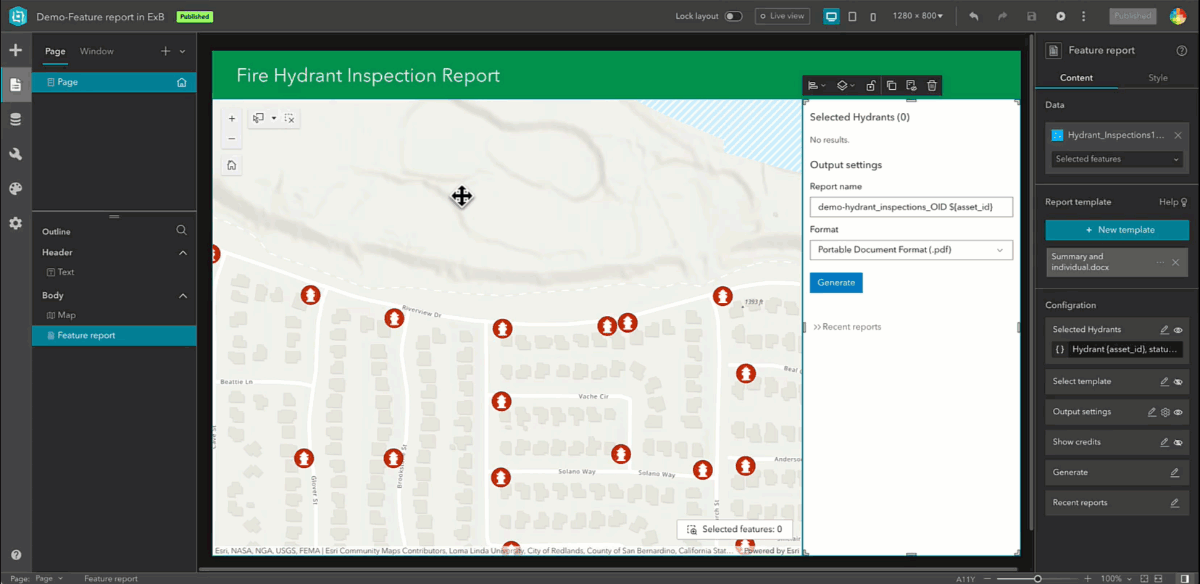Open the Utilities wrench panel
The width and height of the screenshot is (1200, 584).
click(x=15, y=154)
